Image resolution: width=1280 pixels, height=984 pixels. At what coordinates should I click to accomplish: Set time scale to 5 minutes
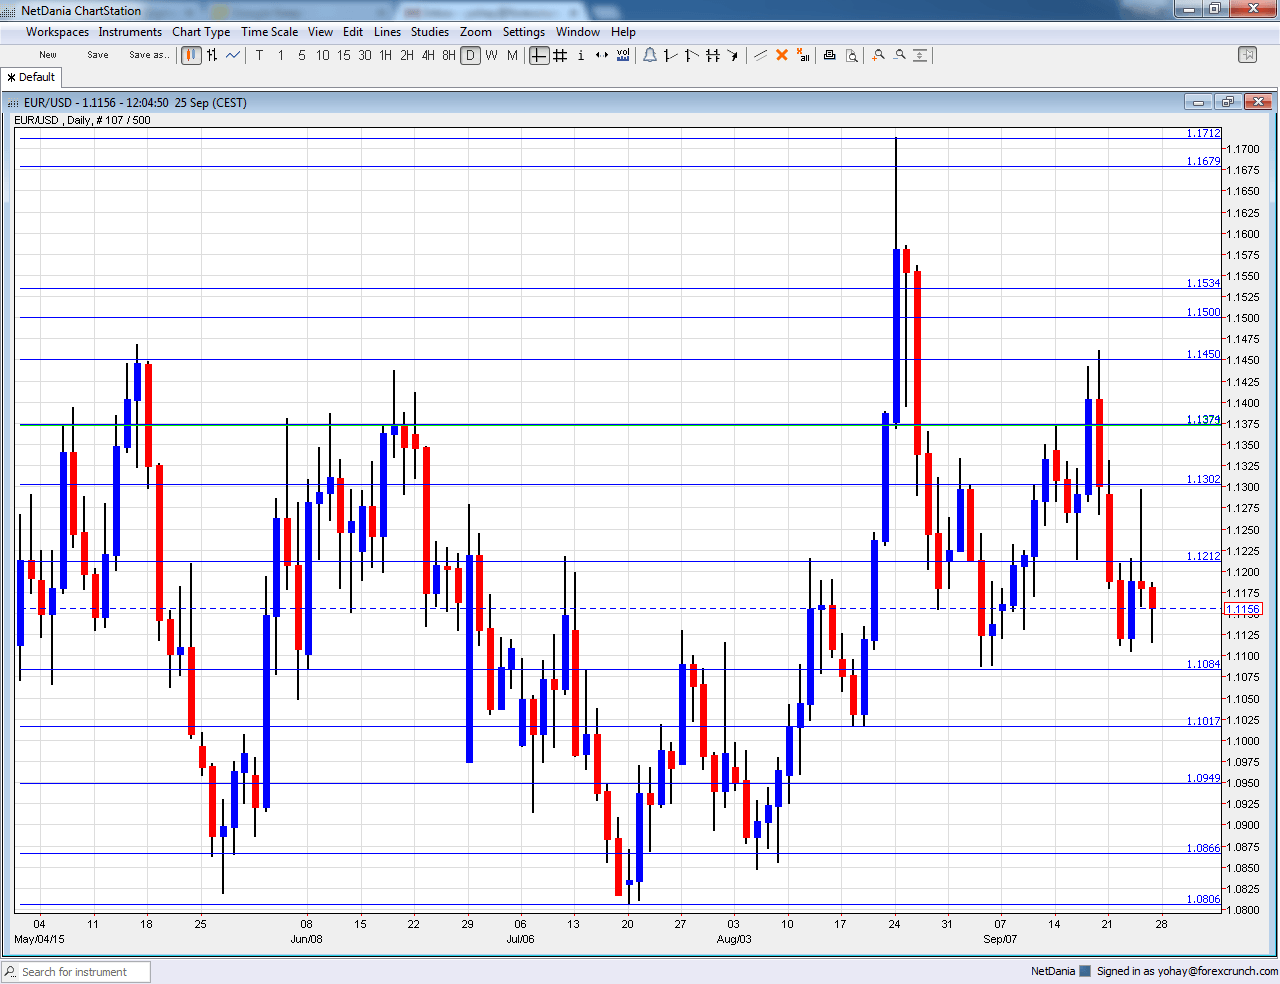pyautogui.click(x=302, y=55)
